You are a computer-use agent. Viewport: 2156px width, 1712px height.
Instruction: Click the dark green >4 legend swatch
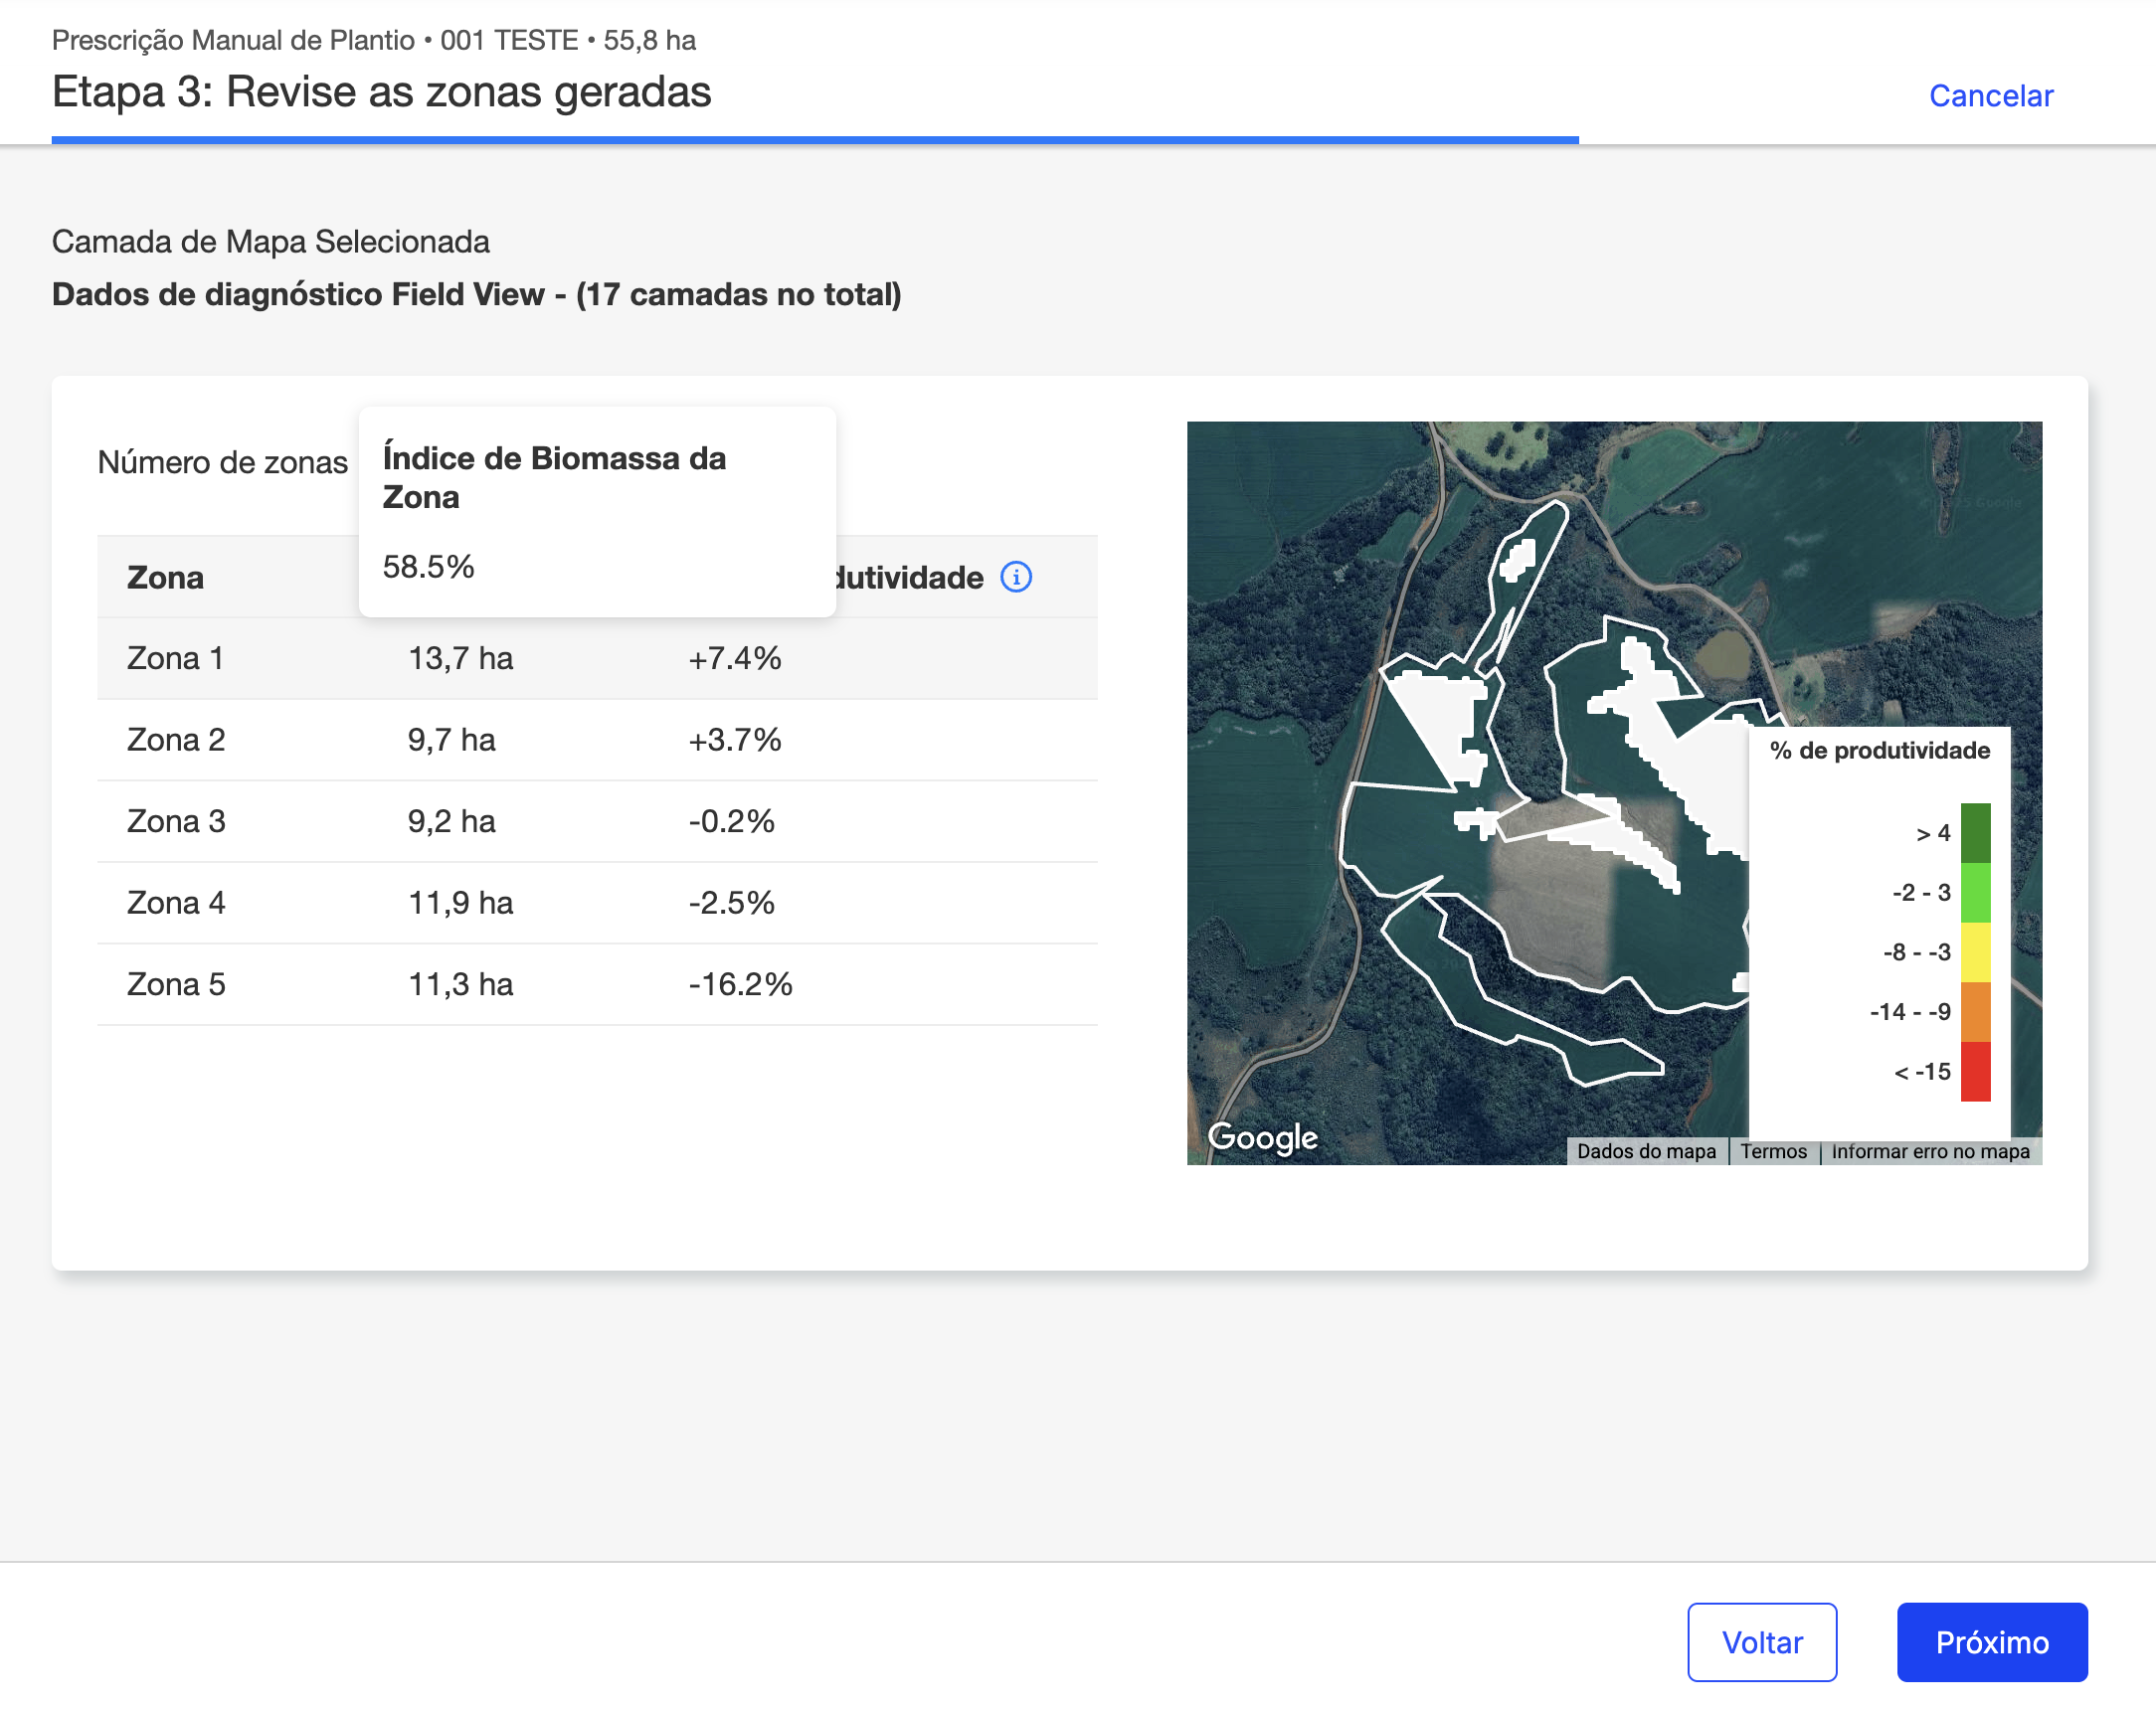coord(1975,832)
